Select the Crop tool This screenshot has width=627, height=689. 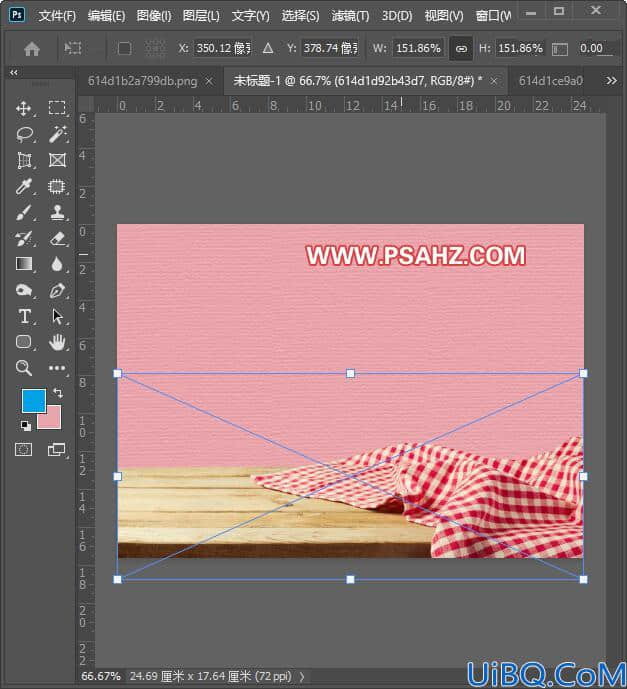tap(24, 160)
